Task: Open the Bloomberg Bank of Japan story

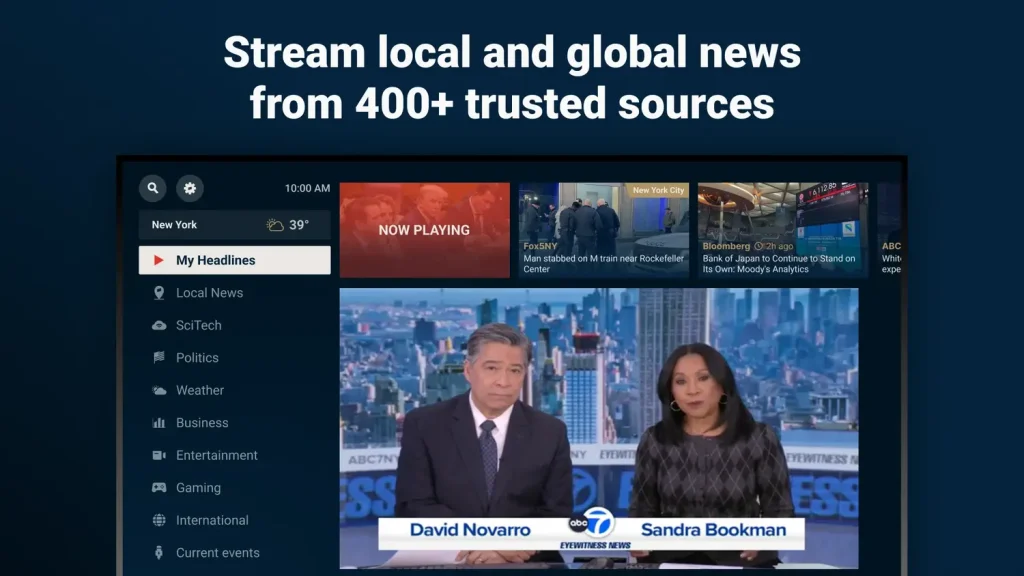Action: pos(782,230)
